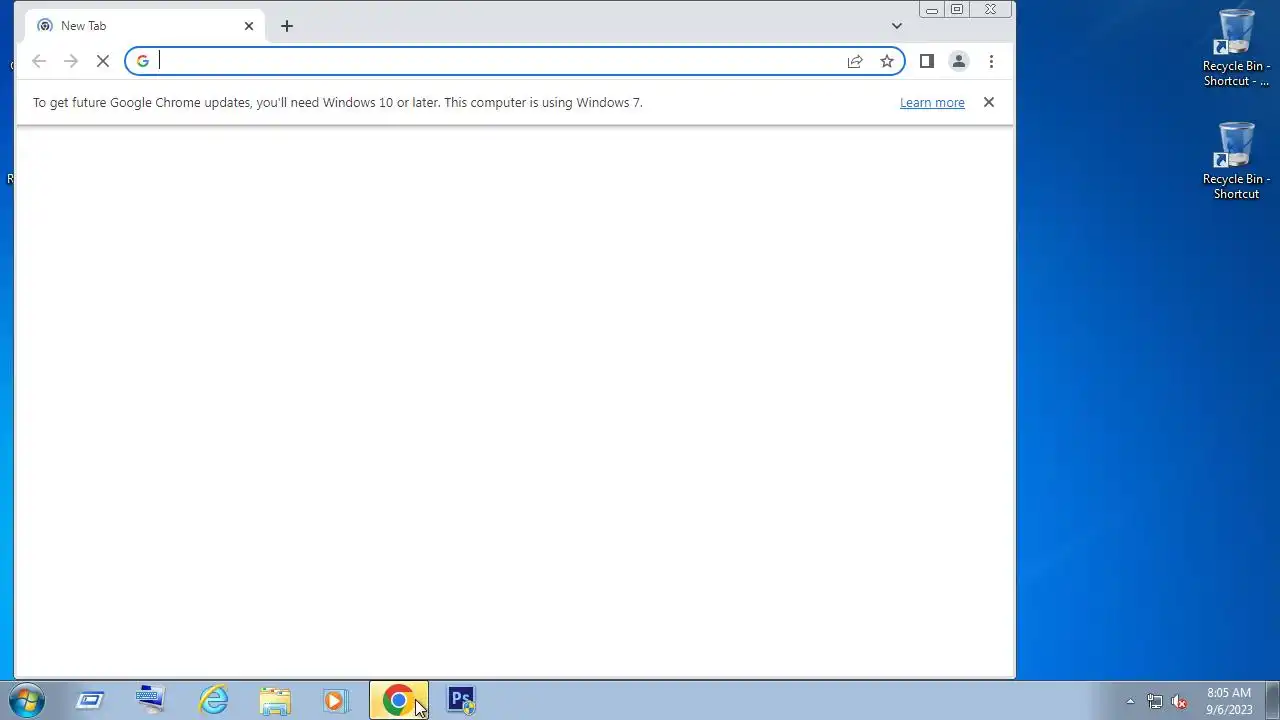
Task: Close the New Tab tab
Action: click(249, 26)
